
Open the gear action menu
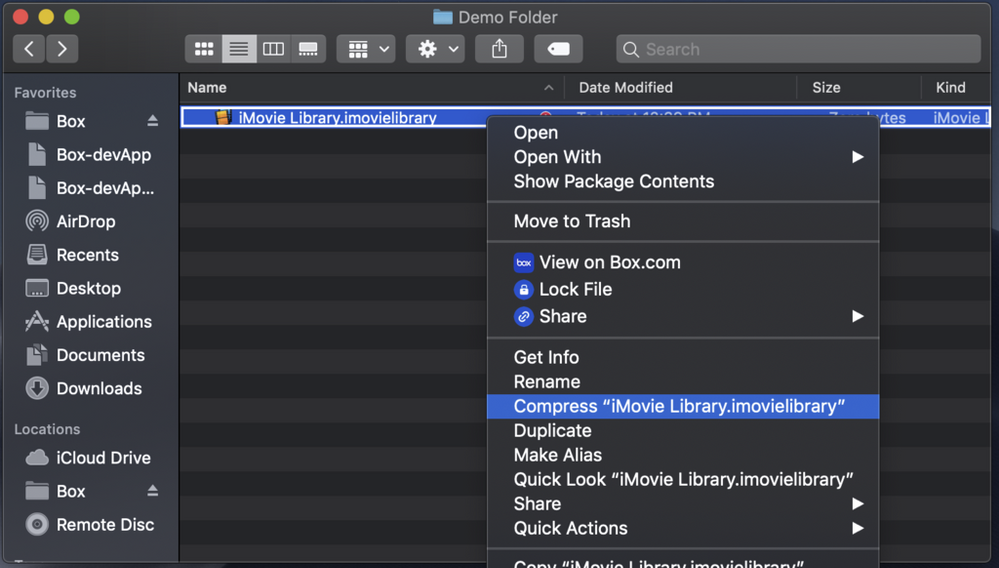[x=435, y=49]
